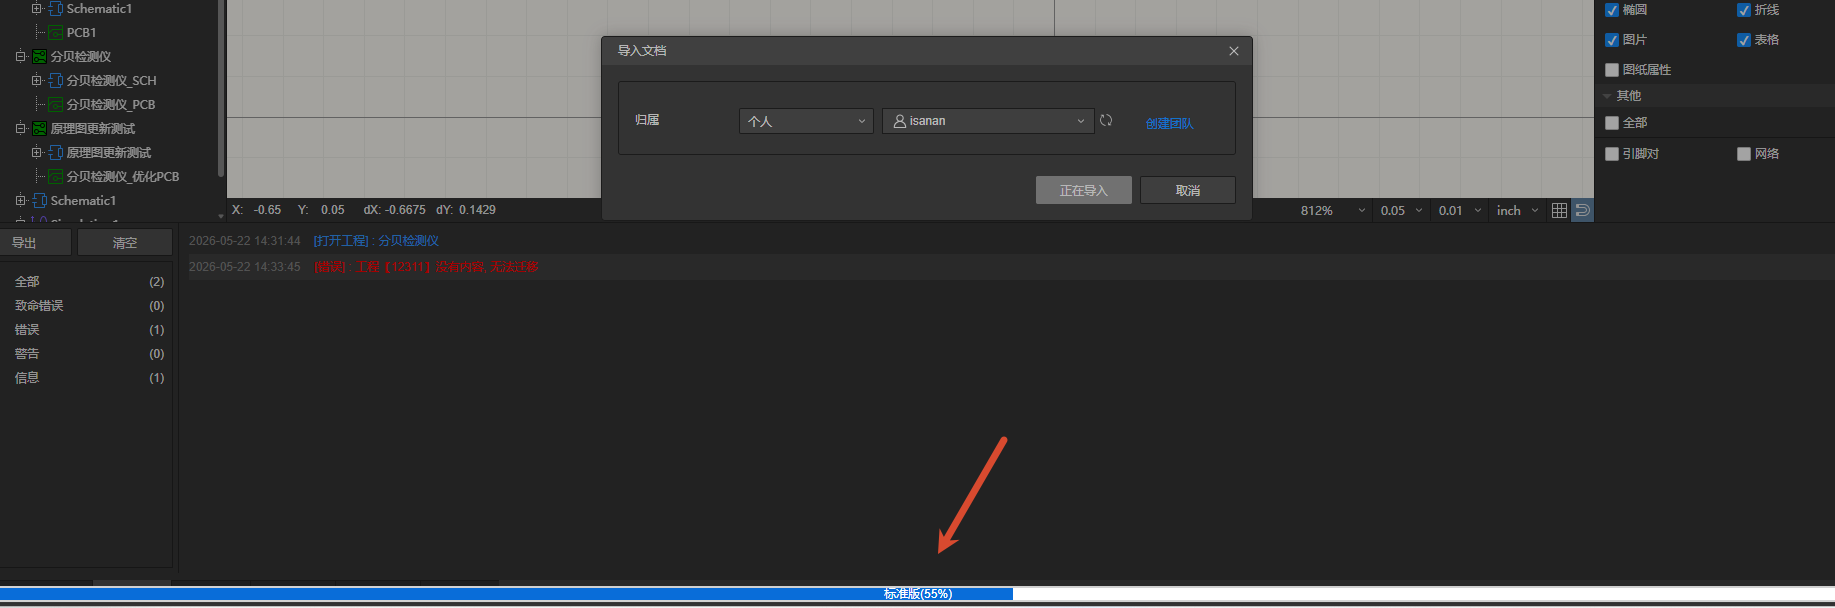Toggle the snap icon next to grid icon
Viewport: 1835px width, 608px height.
(x=1583, y=210)
